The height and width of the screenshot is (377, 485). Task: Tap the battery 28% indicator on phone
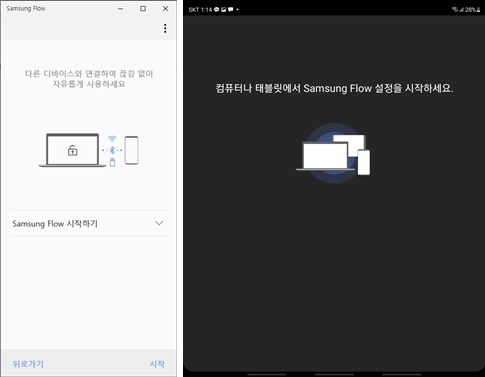472,10
